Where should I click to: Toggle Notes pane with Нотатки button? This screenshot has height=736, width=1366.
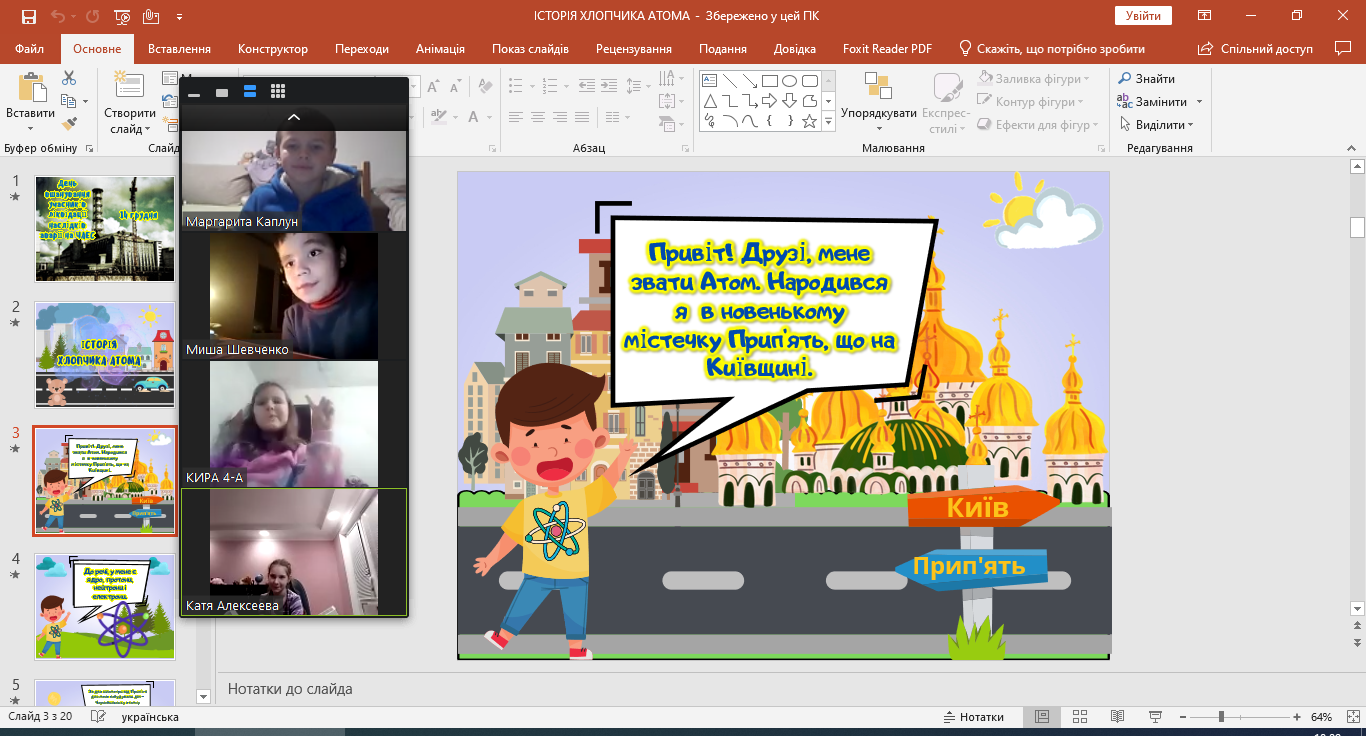coord(974,717)
